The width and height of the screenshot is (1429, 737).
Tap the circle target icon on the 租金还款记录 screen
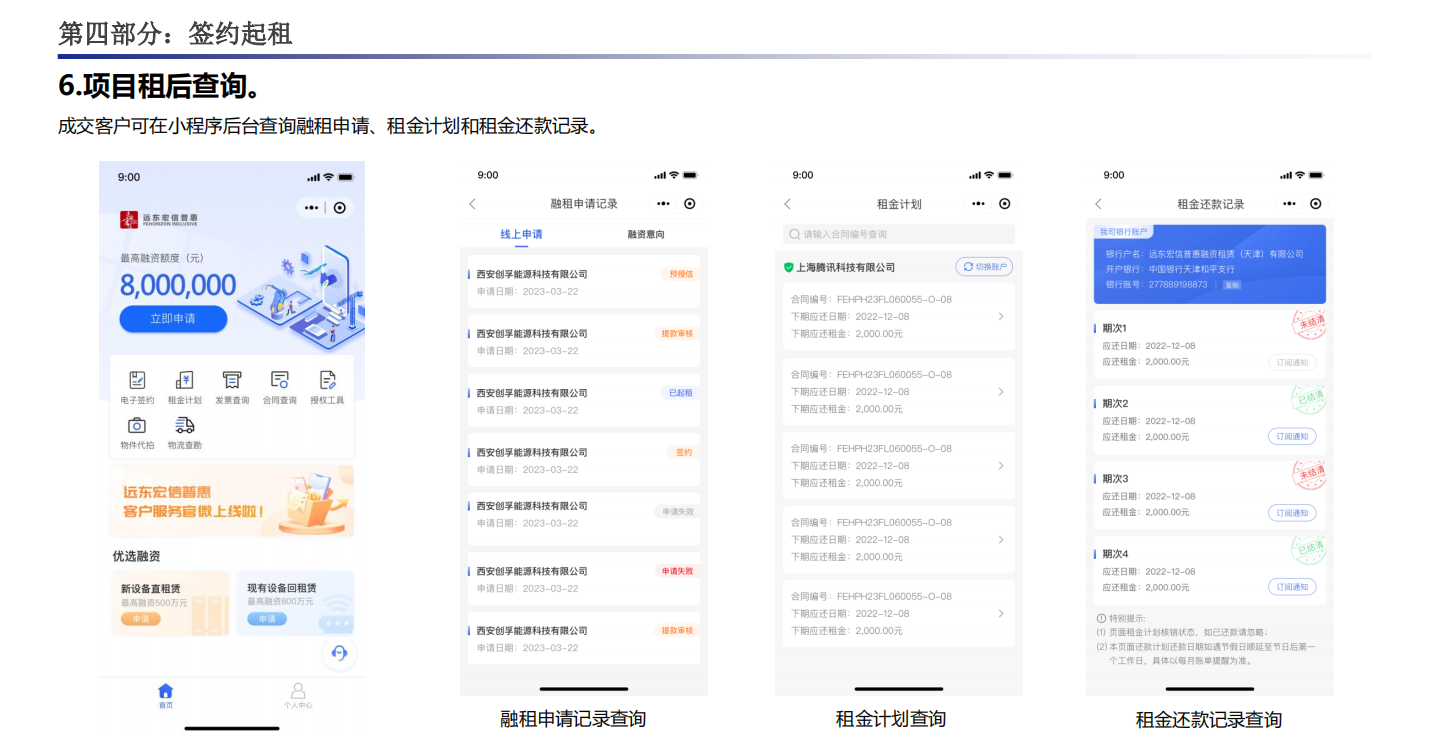(x=1316, y=204)
